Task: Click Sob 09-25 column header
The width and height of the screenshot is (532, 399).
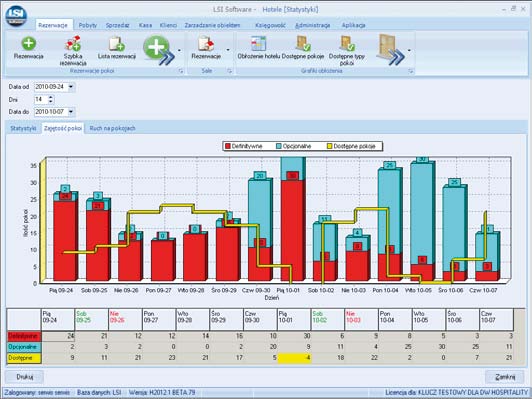Action: [92, 320]
